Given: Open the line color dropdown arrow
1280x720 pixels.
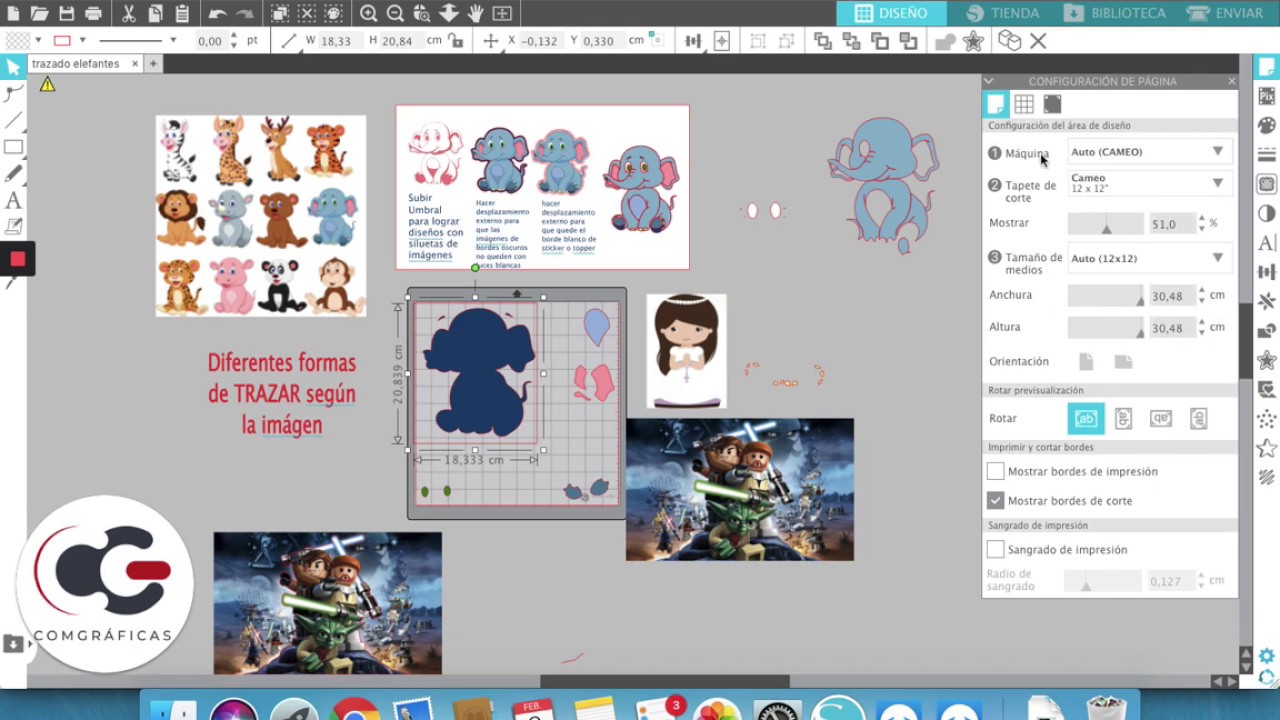Looking at the screenshot, I should pyautogui.click(x=83, y=41).
